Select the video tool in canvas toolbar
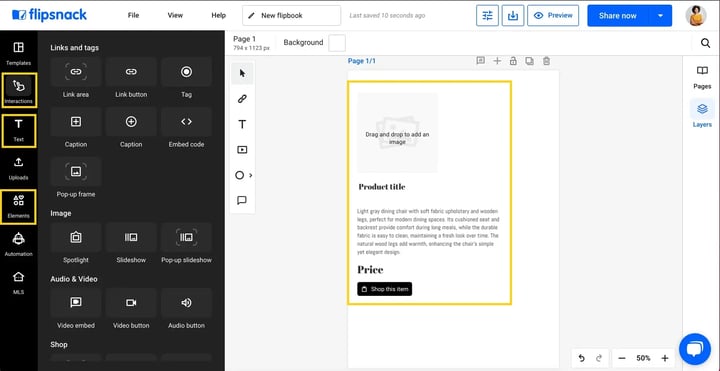The height and width of the screenshot is (371, 720). 242,150
